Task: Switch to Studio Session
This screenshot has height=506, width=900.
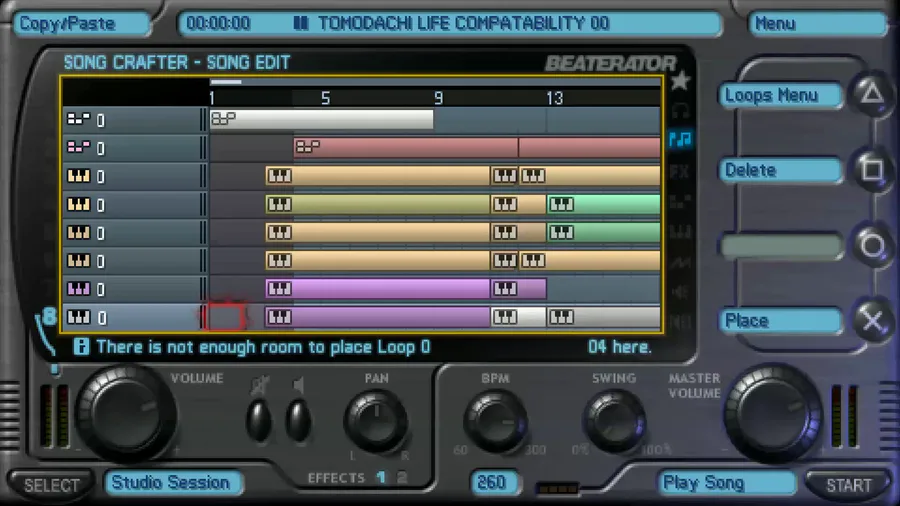Action: click(173, 483)
